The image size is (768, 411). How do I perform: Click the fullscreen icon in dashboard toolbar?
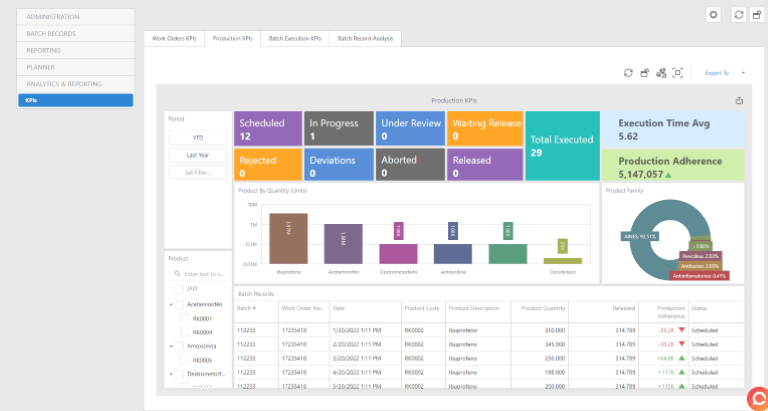tap(678, 73)
